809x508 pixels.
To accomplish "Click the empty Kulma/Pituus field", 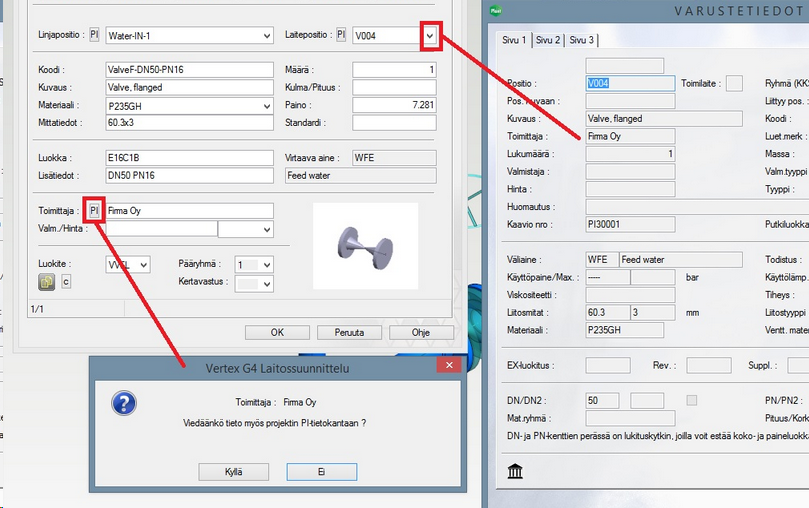I will pos(394,87).
